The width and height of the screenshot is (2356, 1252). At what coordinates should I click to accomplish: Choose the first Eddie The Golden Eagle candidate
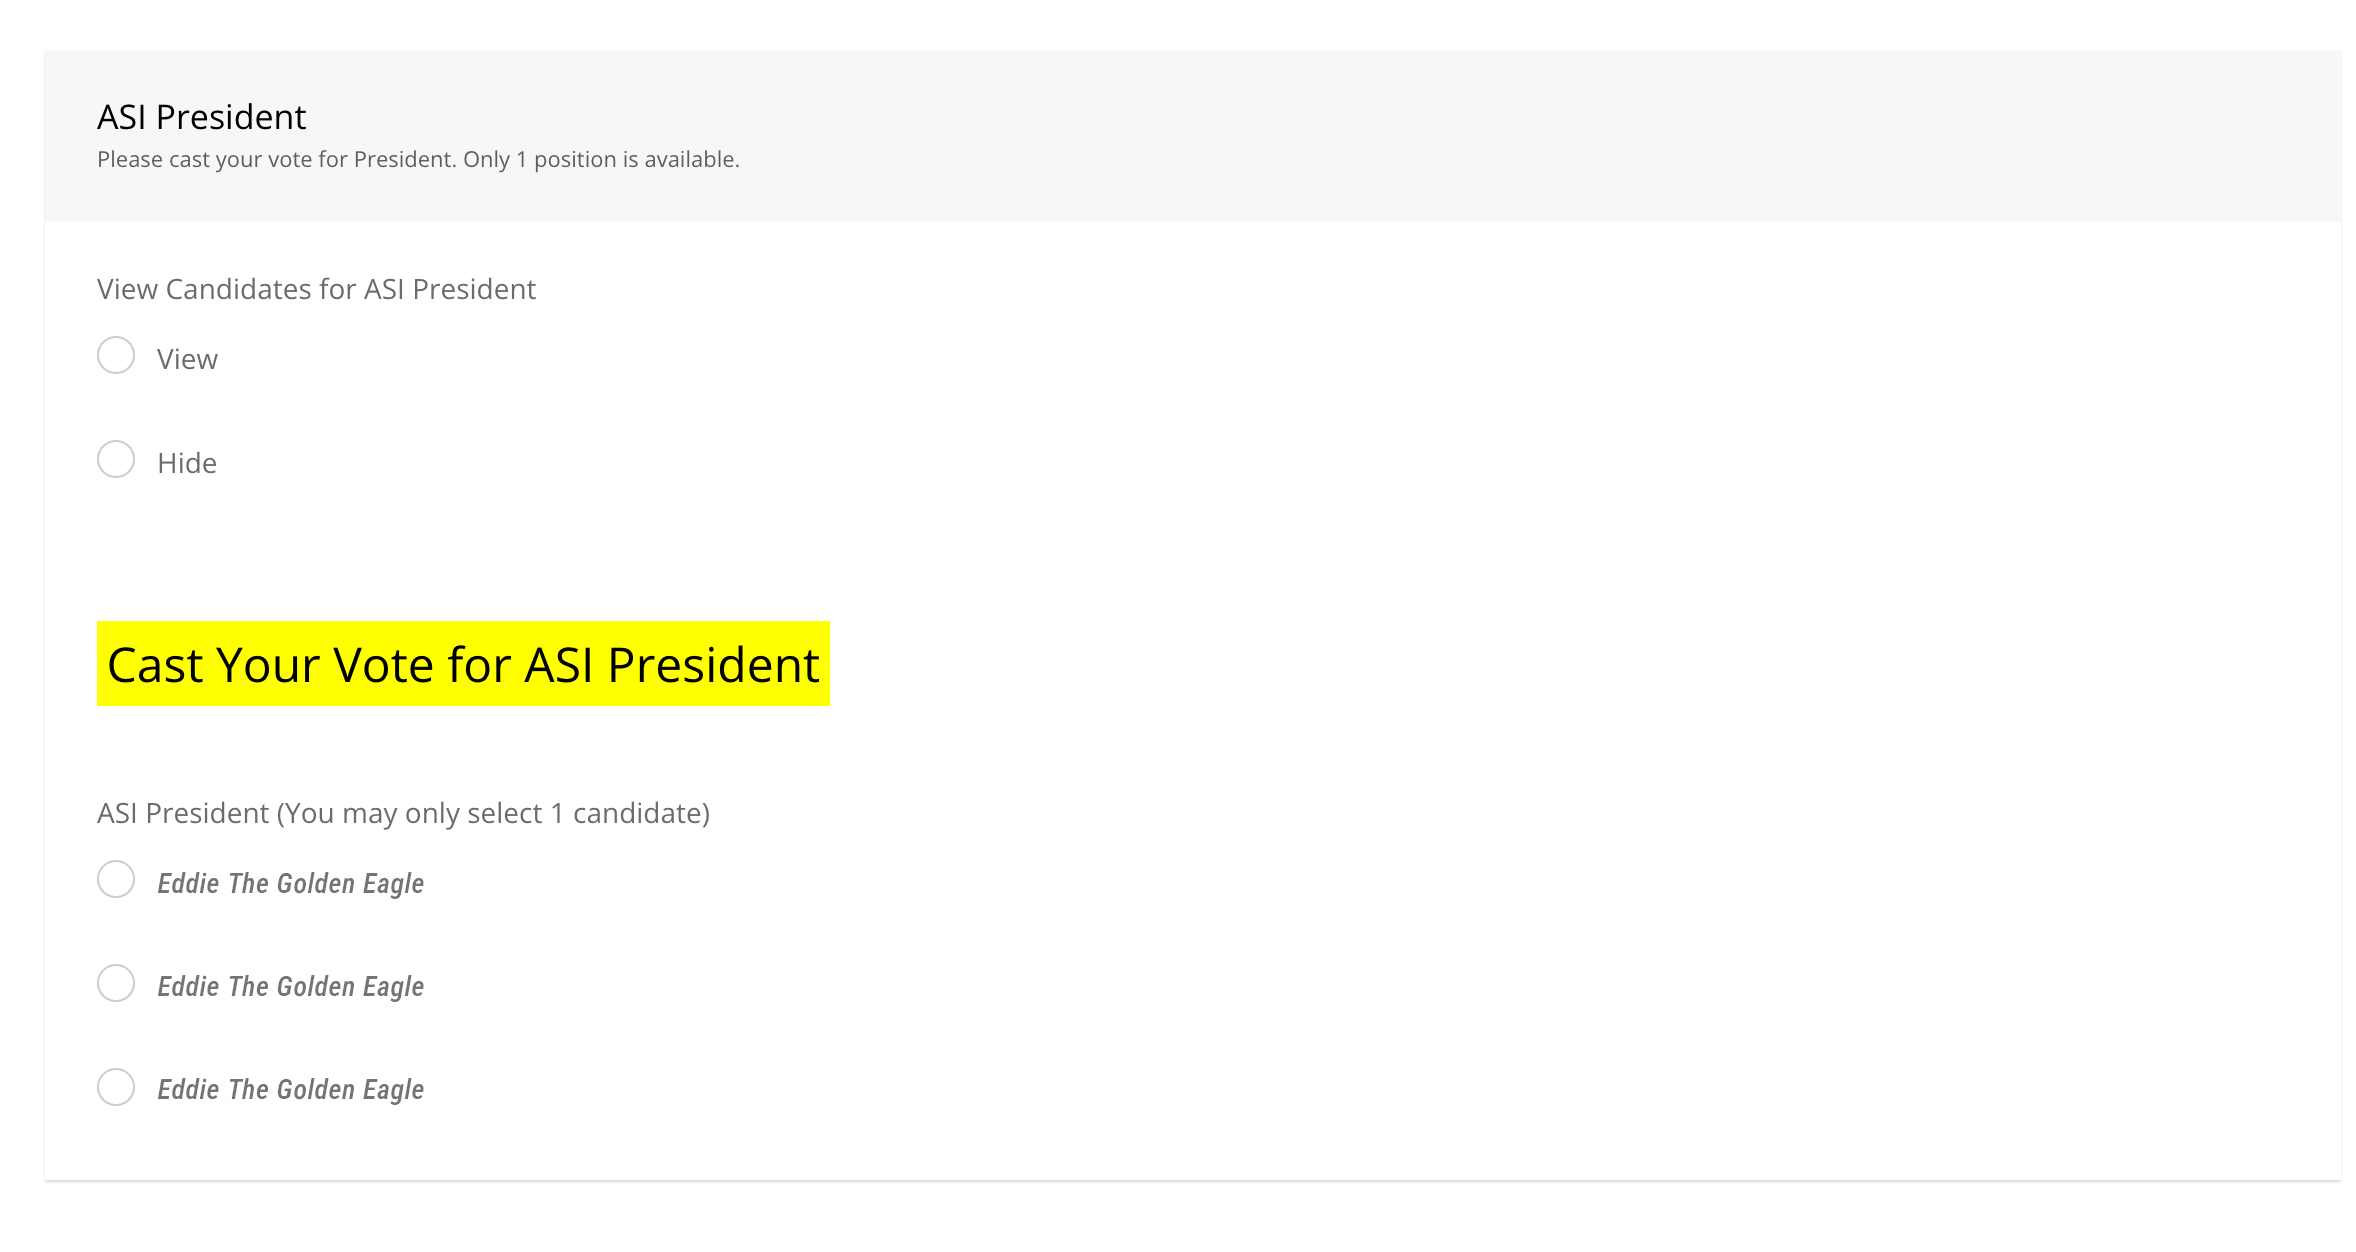click(116, 881)
